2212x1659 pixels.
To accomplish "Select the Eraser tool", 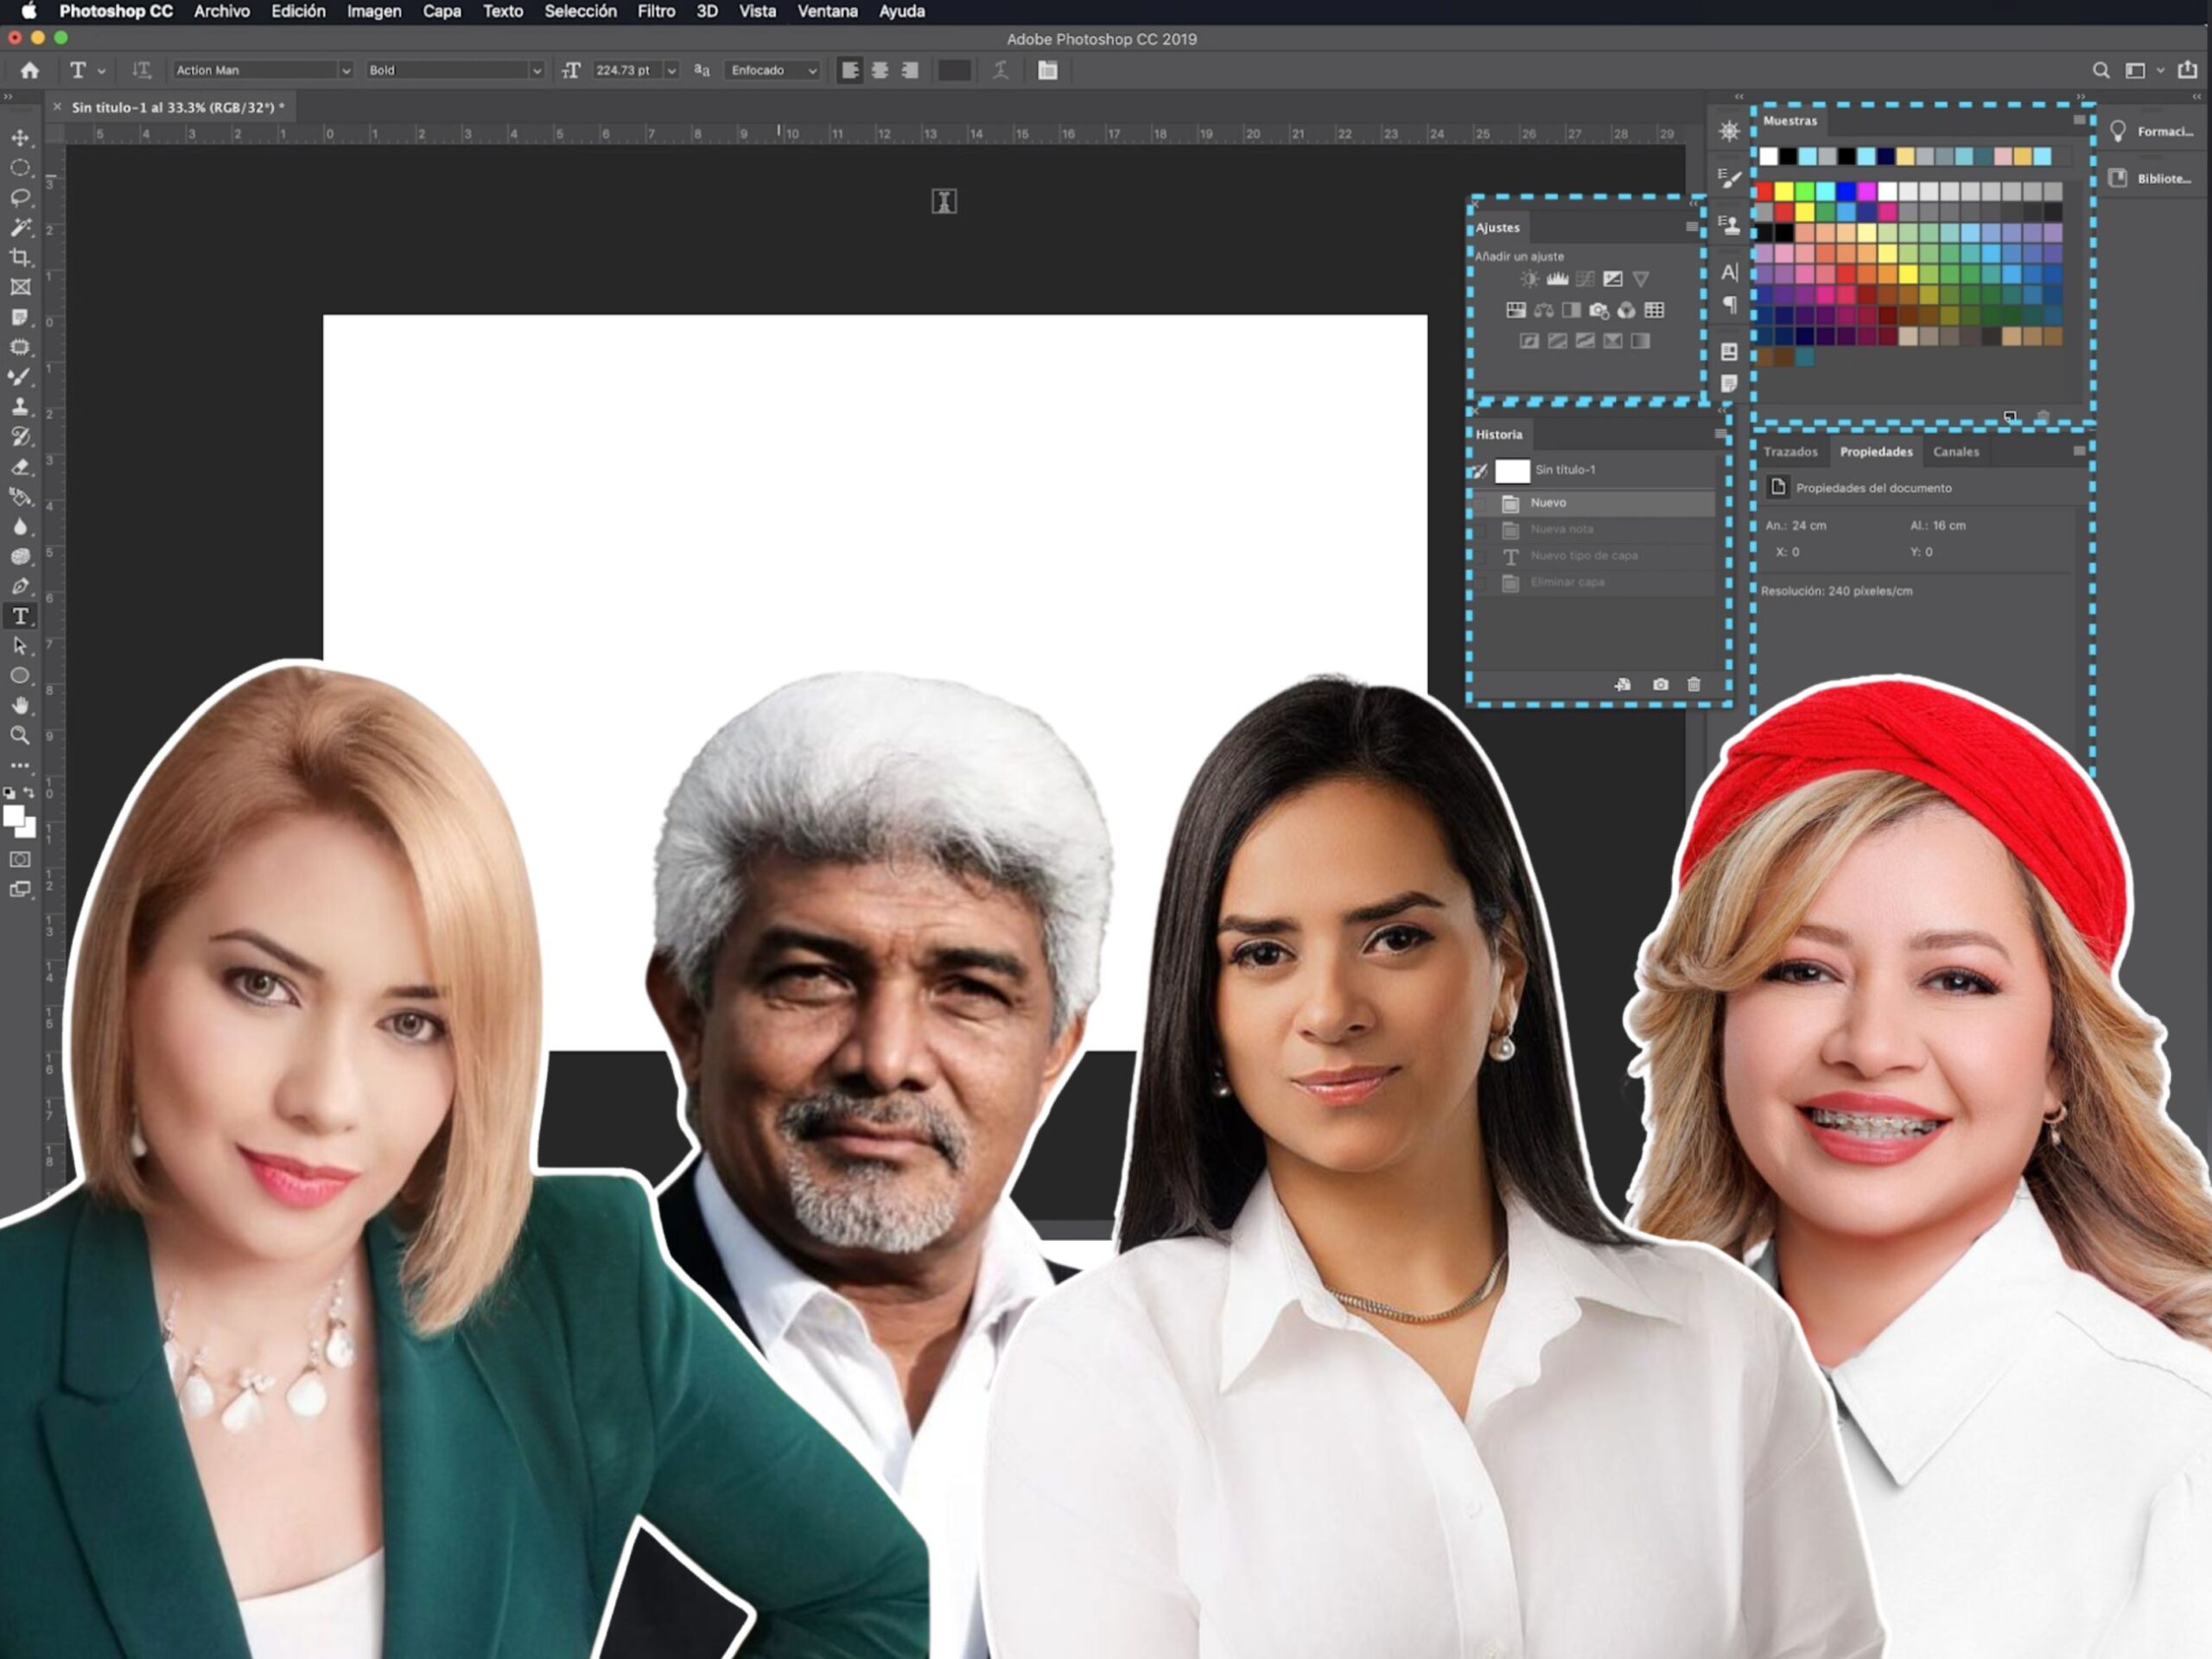I will pos(20,467).
